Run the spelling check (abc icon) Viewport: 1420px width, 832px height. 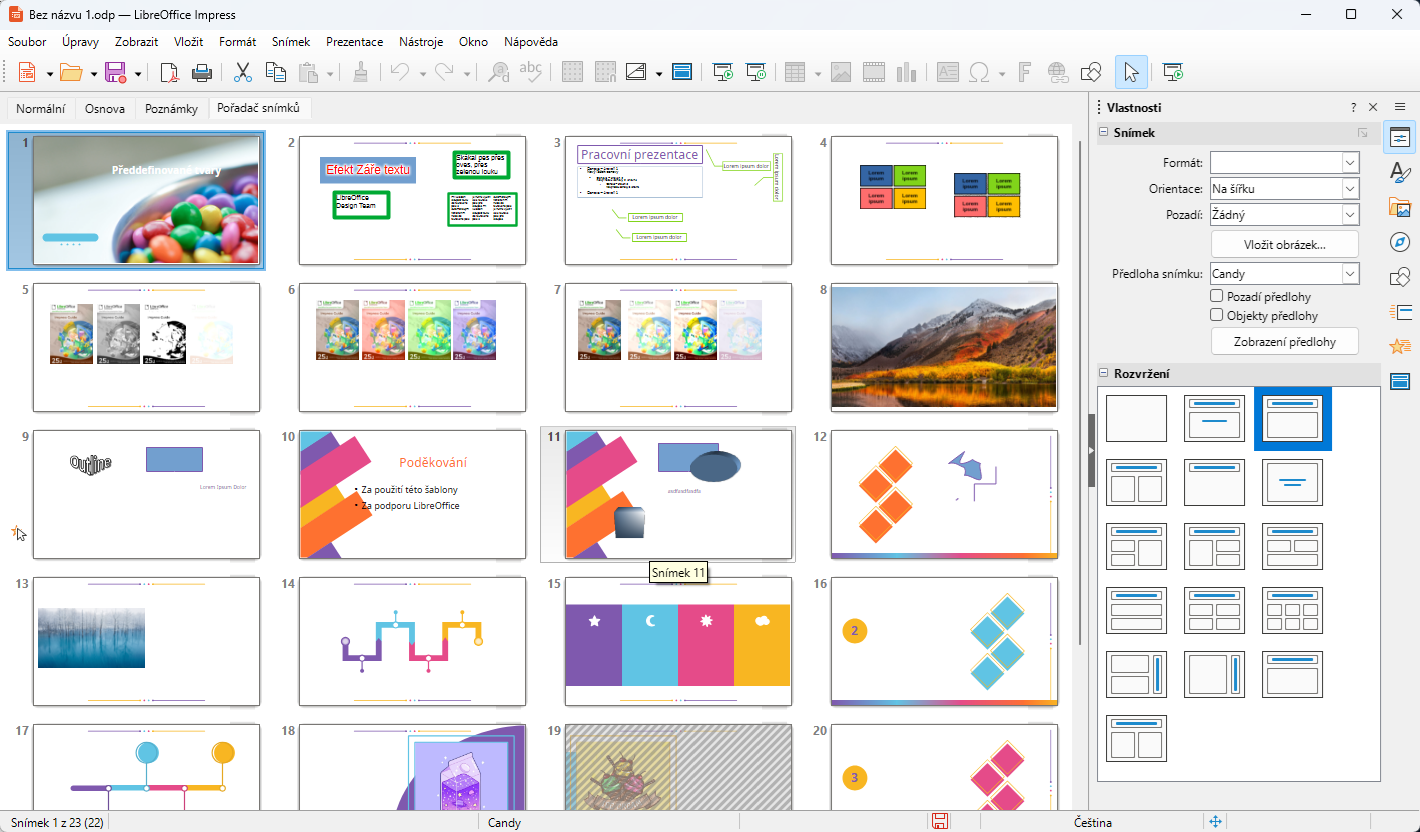point(531,72)
